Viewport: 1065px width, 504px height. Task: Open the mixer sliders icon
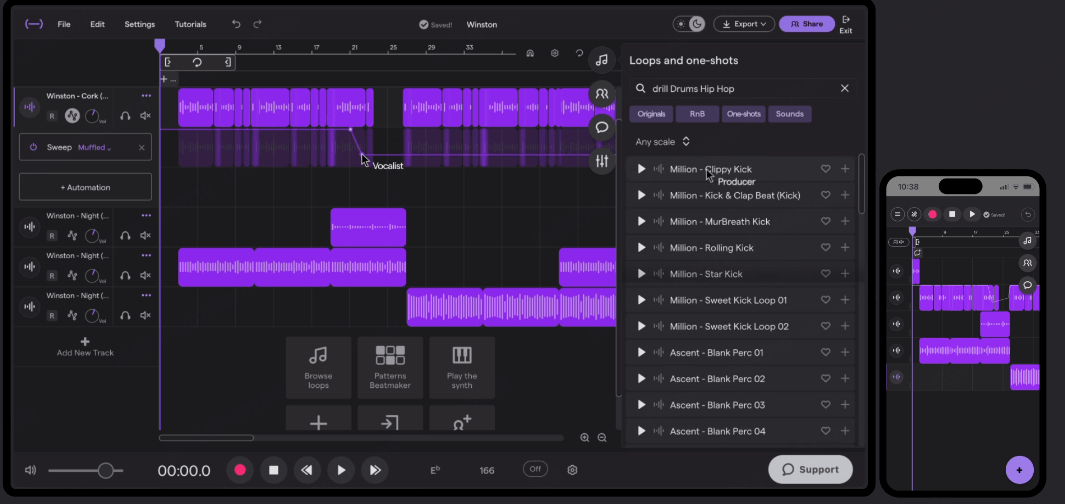601,161
